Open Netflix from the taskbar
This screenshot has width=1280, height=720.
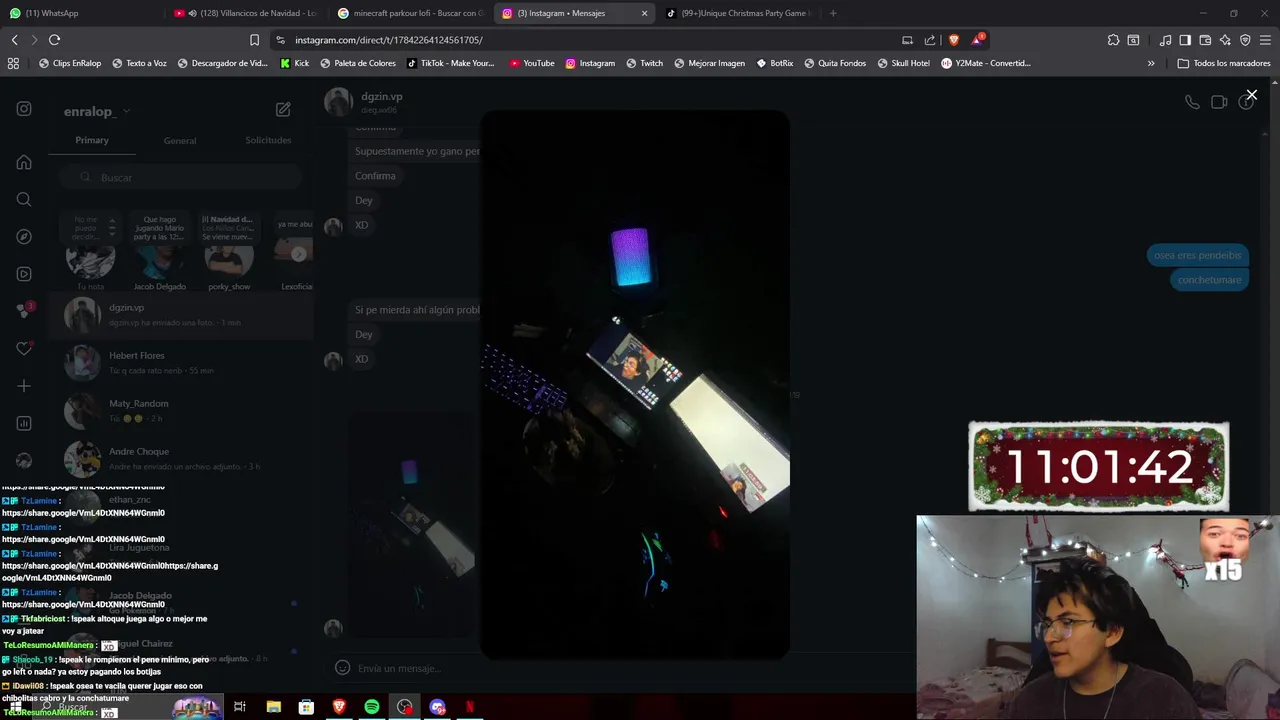(x=470, y=707)
